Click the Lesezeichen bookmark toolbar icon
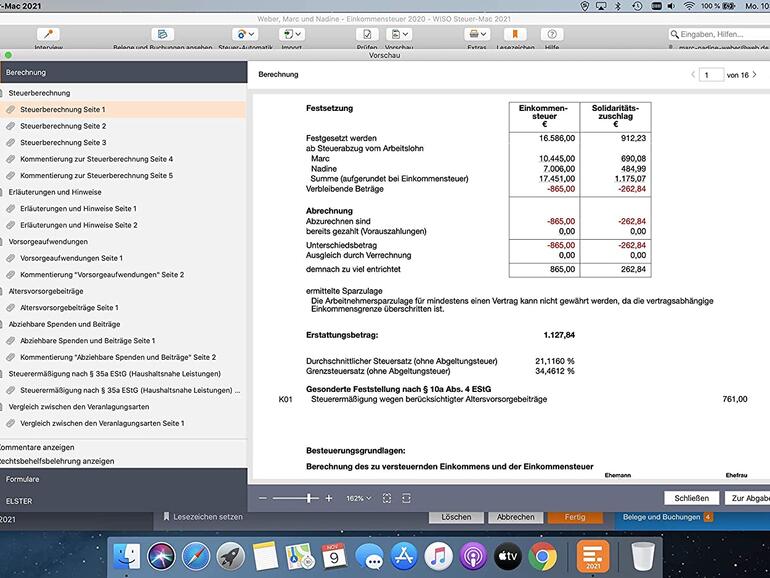The width and height of the screenshot is (770, 578). pos(515,34)
